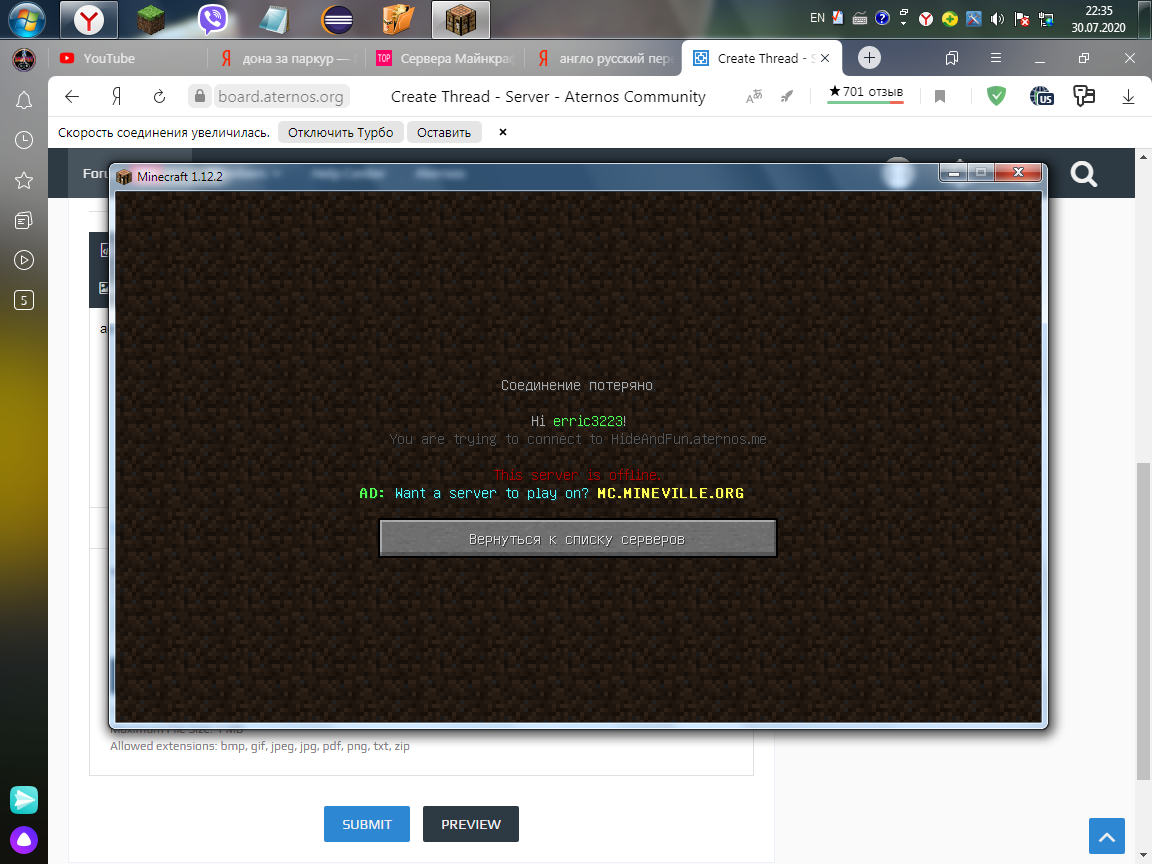1152x864 pixels.
Task: Click the board.aternos.org address field
Action: pos(281,96)
